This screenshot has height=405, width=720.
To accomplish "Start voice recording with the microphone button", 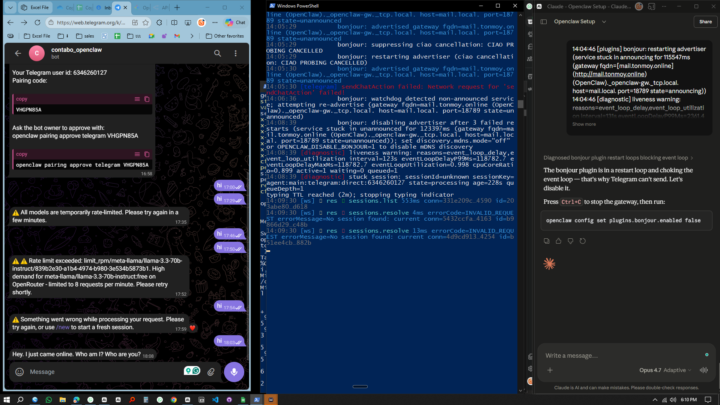I will [234, 372].
